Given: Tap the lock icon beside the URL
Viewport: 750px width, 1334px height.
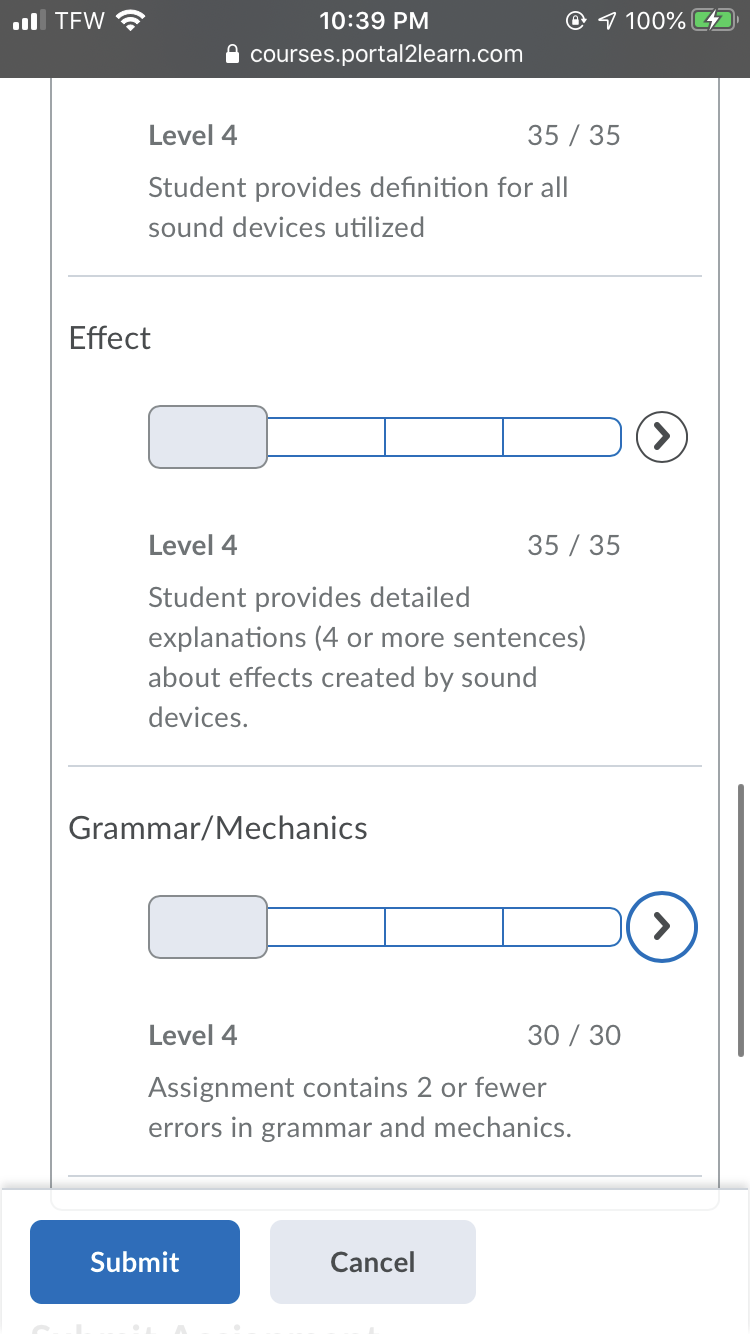Looking at the screenshot, I should point(233,54).
